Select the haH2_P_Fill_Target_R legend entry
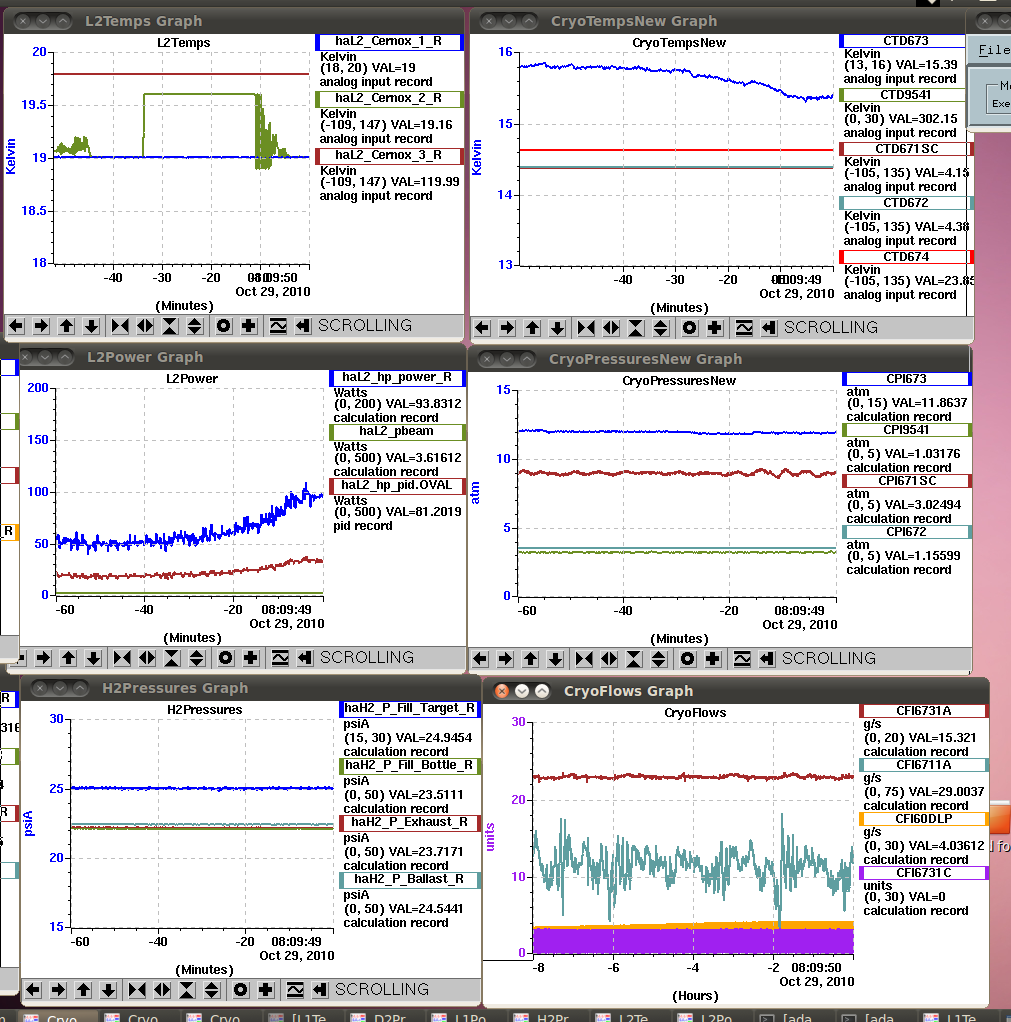 pos(410,708)
